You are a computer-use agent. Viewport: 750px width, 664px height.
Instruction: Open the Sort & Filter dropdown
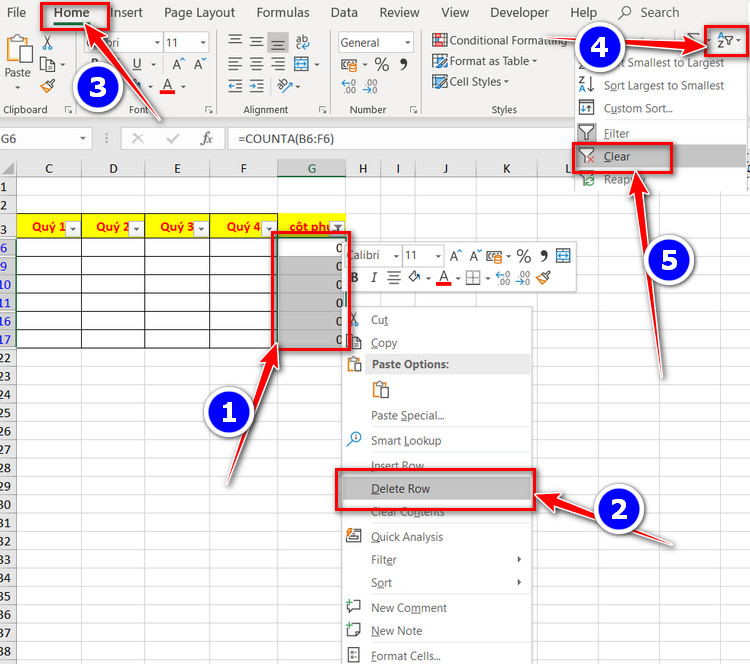pos(728,41)
